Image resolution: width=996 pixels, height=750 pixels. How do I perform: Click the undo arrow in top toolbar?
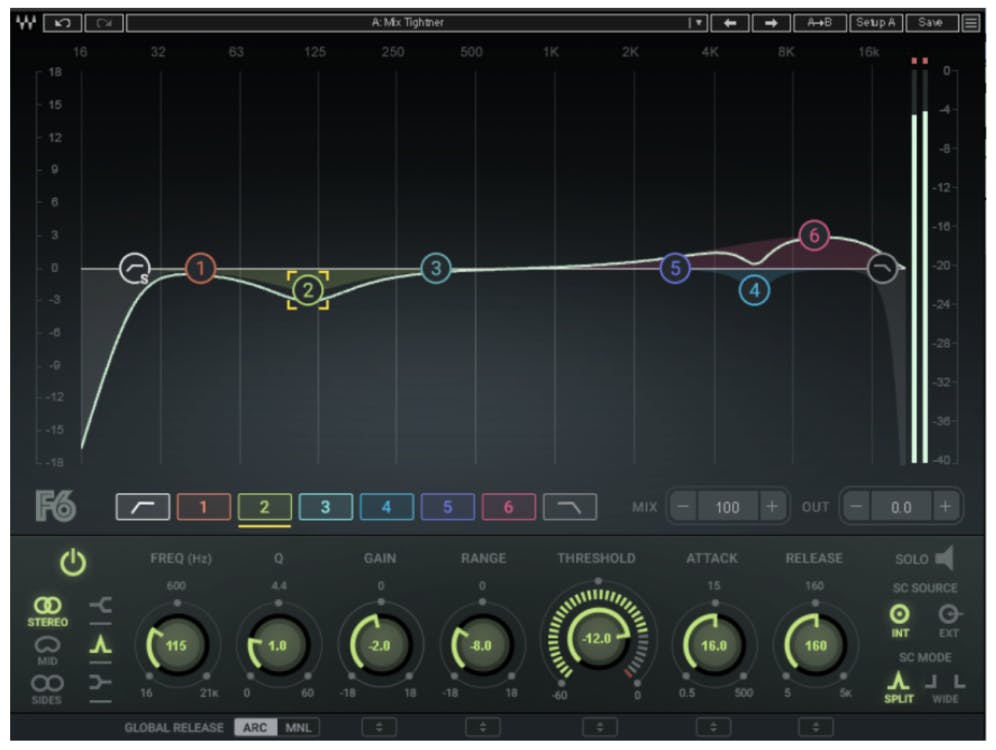63,22
